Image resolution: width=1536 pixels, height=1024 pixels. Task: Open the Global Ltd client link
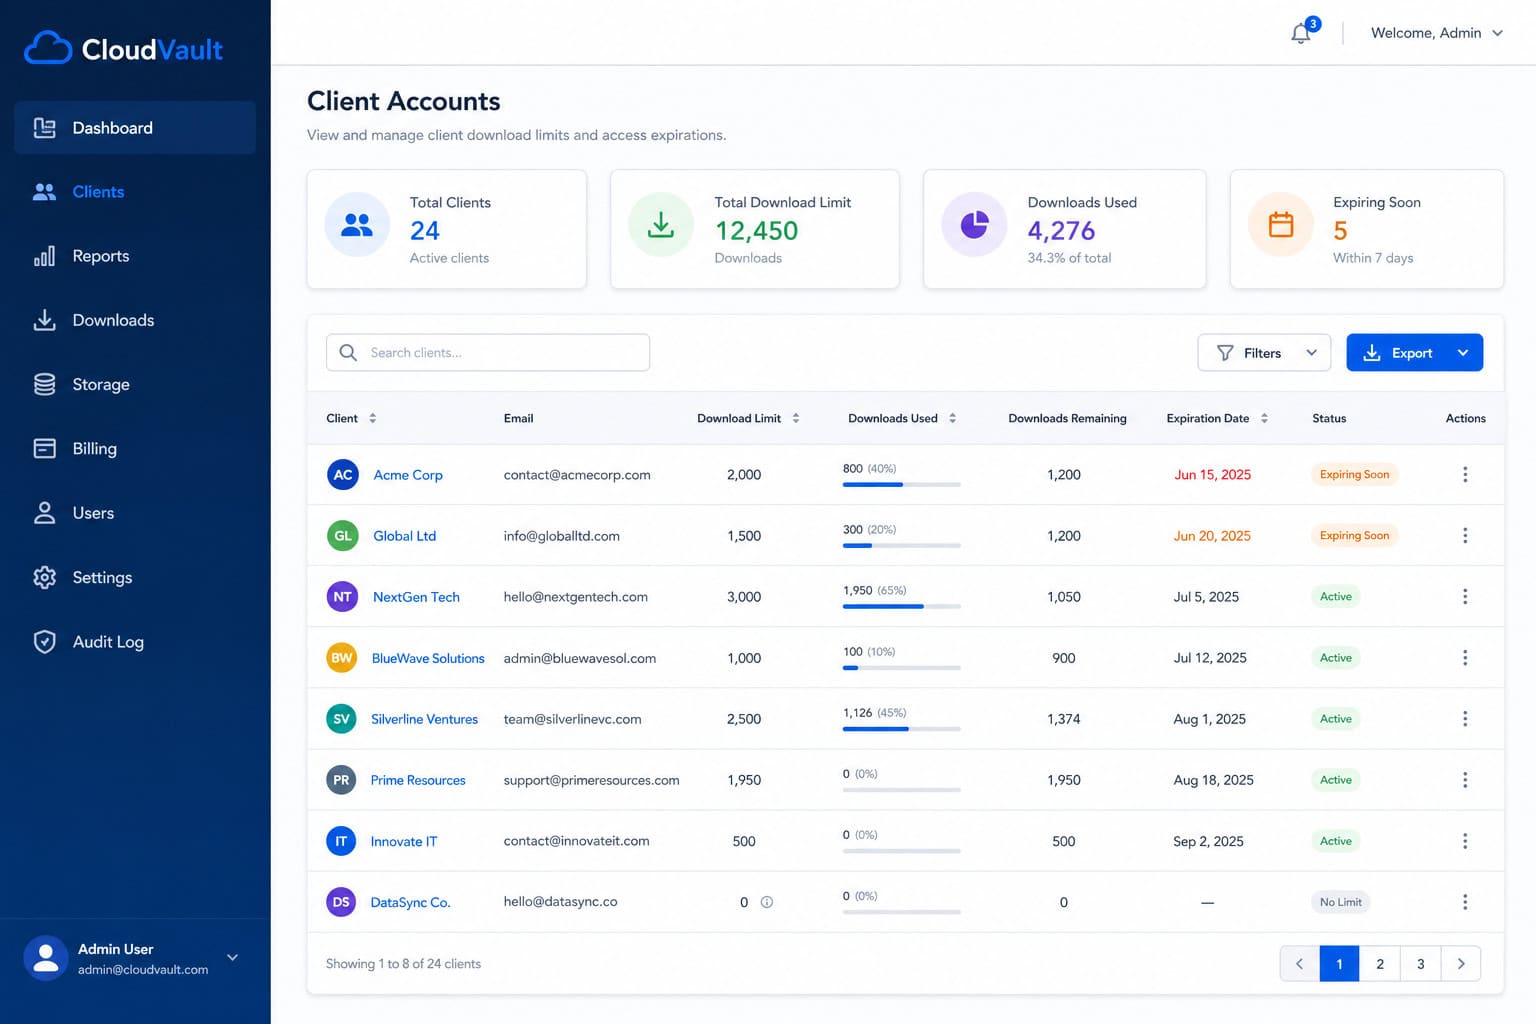click(404, 536)
